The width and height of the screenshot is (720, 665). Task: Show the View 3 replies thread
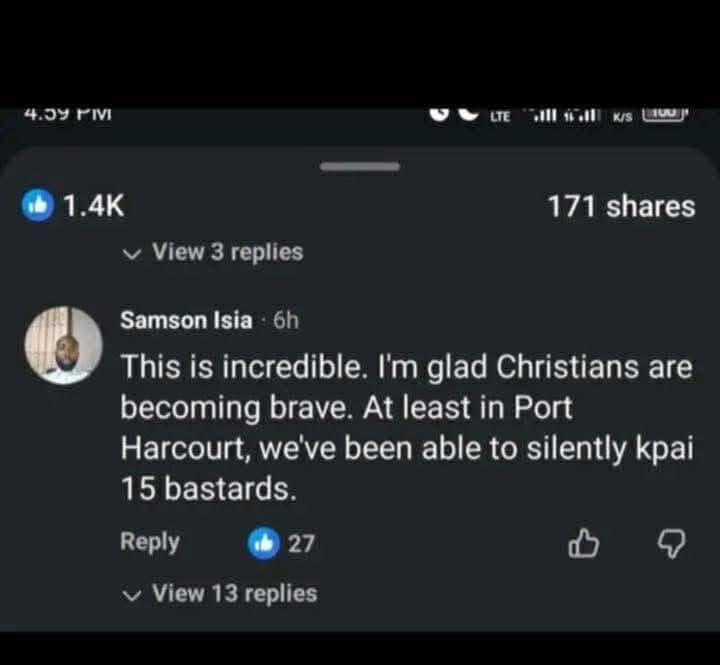click(227, 252)
